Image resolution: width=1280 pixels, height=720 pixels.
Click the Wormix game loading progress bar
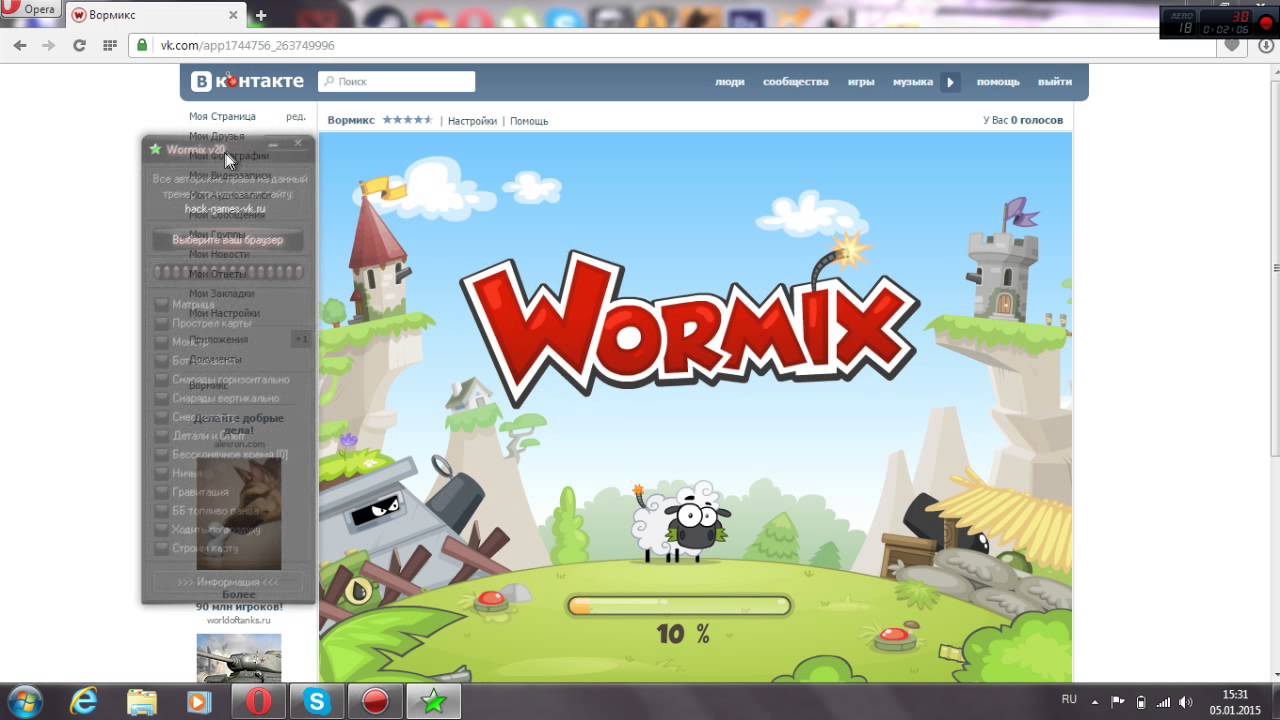click(679, 605)
